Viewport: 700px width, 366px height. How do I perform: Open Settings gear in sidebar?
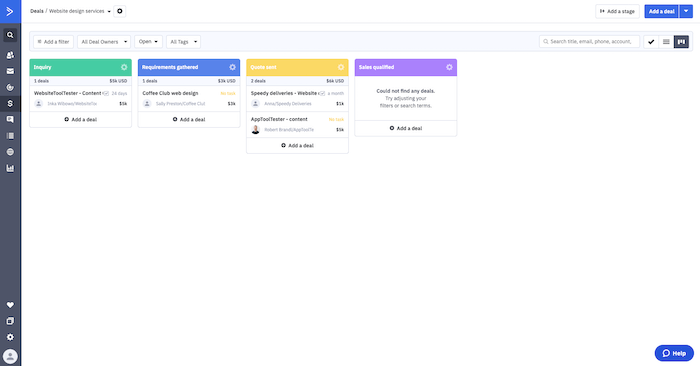[x=10, y=337]
